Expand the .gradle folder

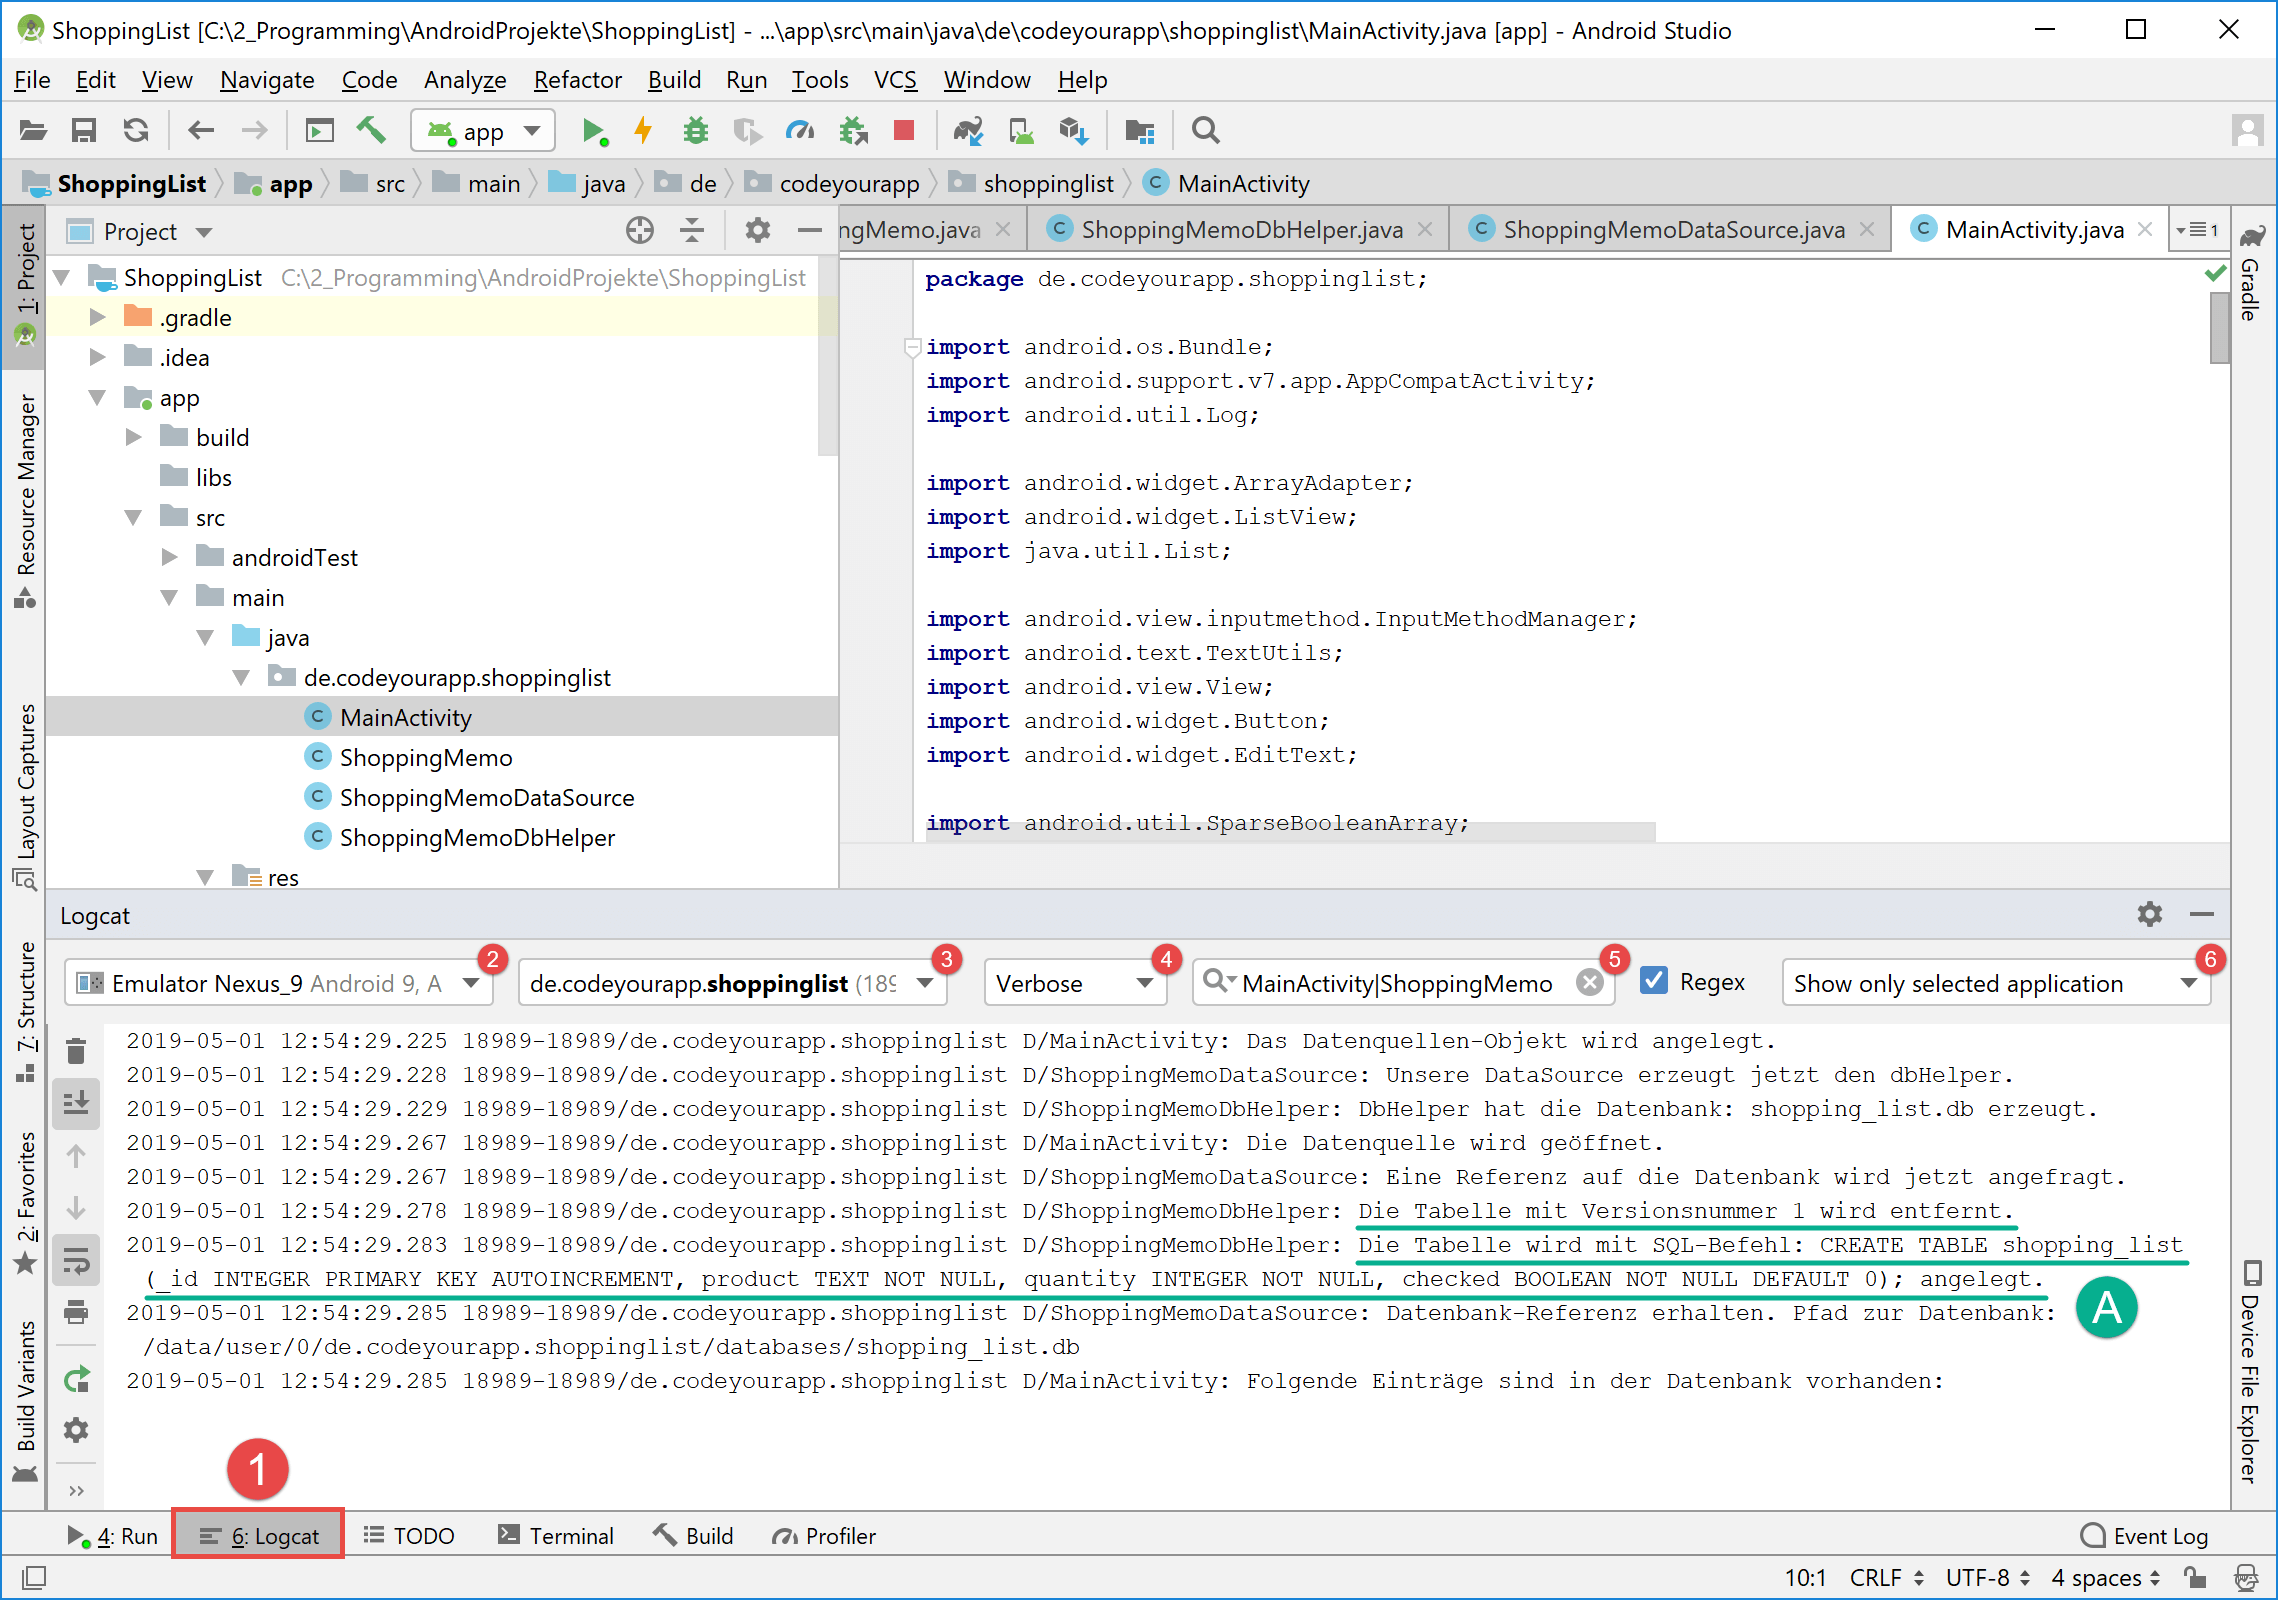(x=97, y=317)
